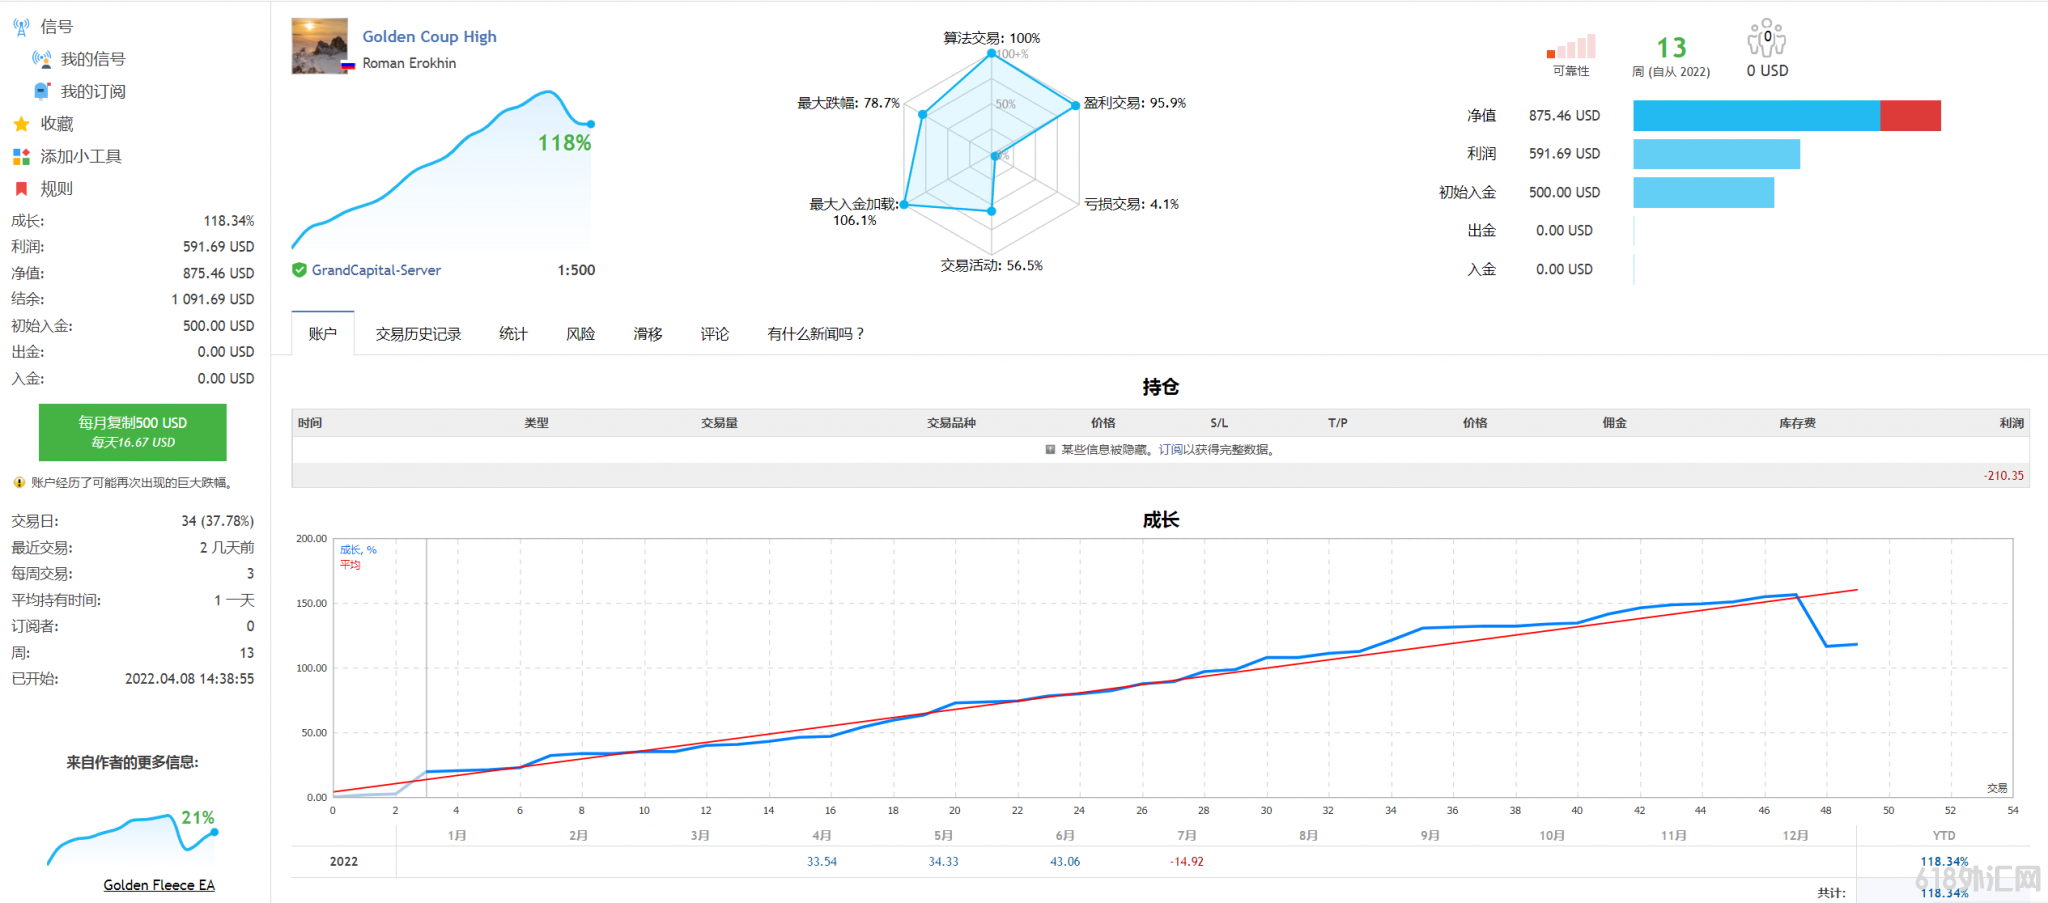Click the Add Widget colored squares icon
Viewport: 2048px width, 903px height.
[x=21, y=157]
